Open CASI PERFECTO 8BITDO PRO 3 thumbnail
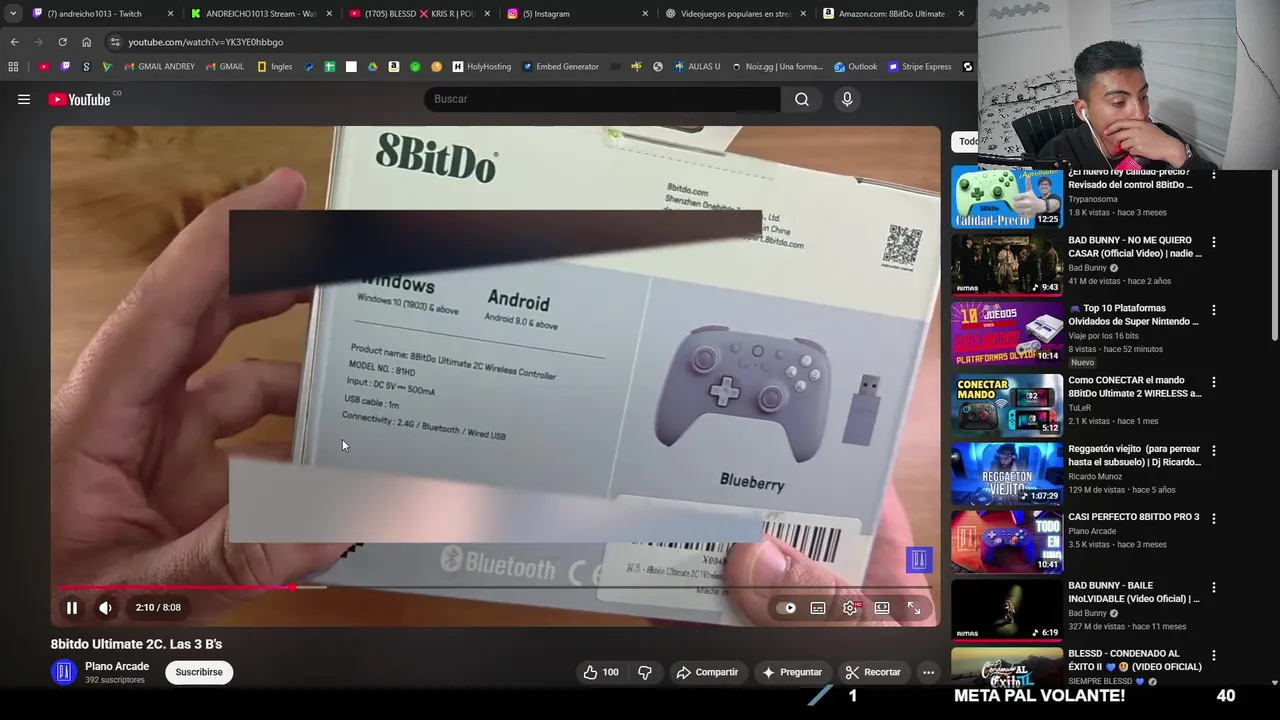 pyautogui.click(x=1007, y=542)
